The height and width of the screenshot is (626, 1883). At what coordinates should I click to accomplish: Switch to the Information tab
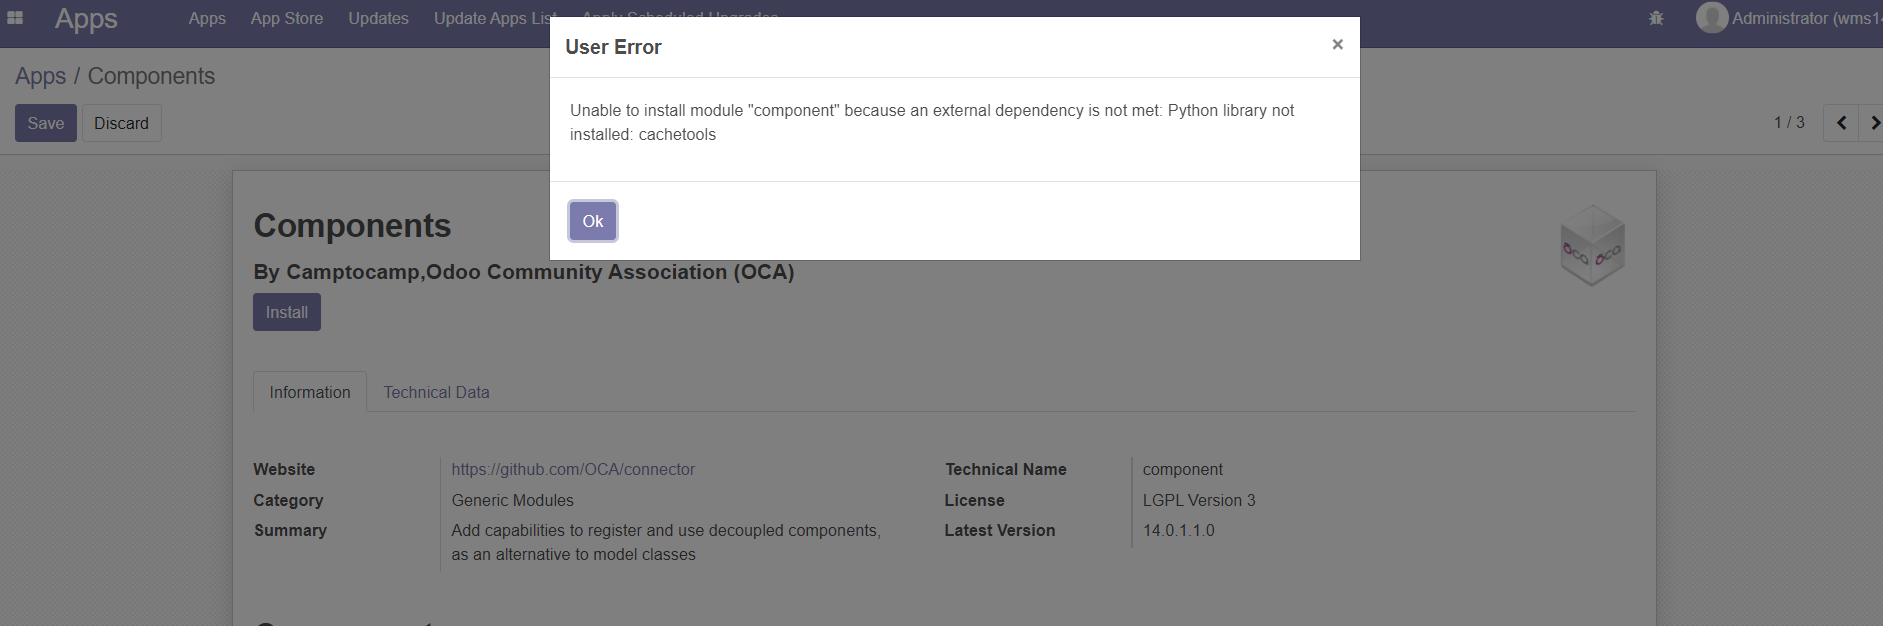pyautogui.click(x=310, y=392)
